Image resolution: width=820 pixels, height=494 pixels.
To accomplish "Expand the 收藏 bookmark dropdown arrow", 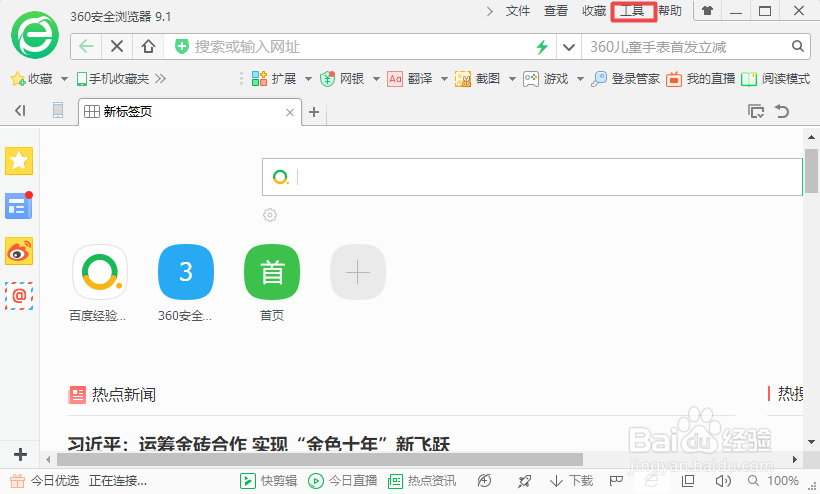I will pyautogui.click(x=64, y=79).
